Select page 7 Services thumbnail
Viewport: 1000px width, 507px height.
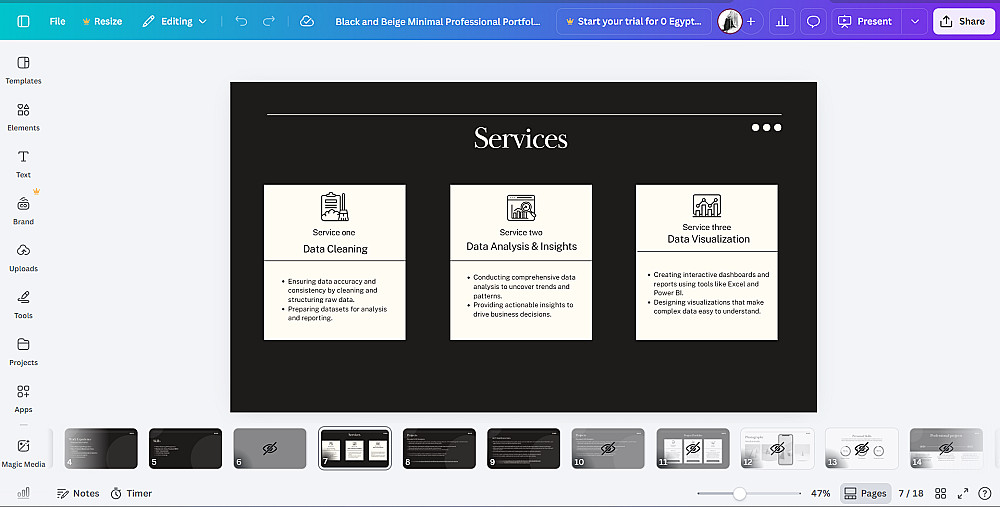click(x=355, y=448)
